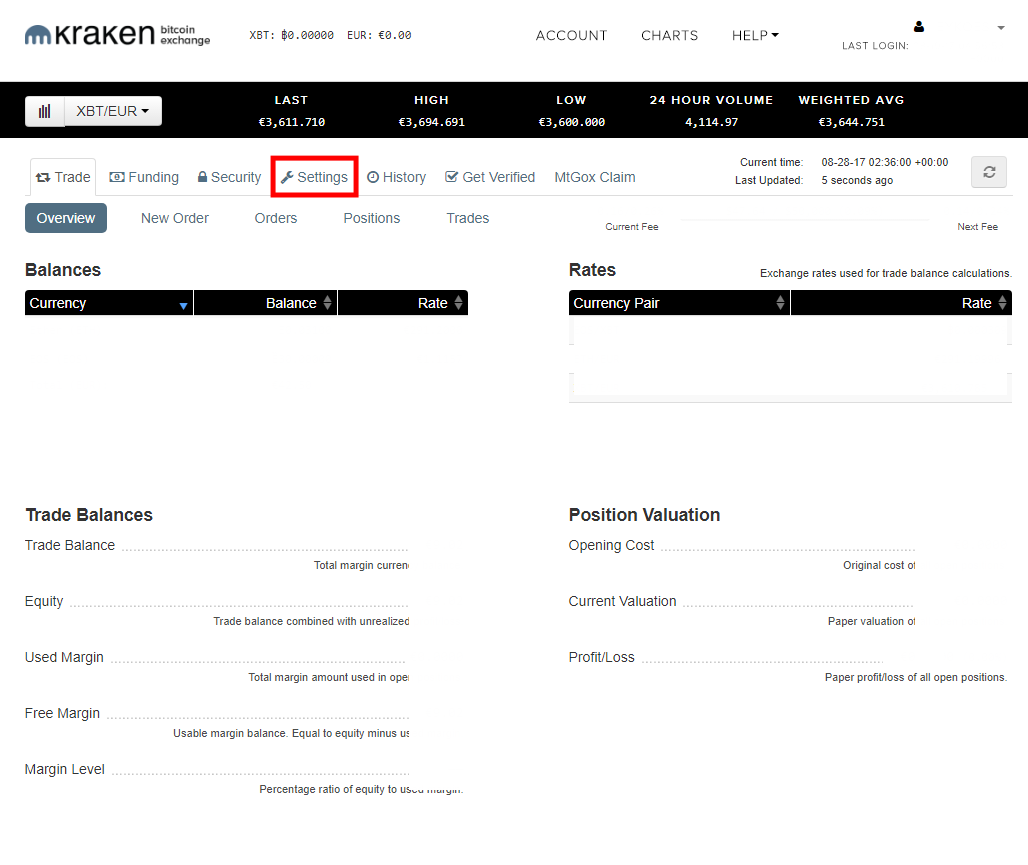Screen dimensions: 1028x865
Task: Click the Next Fee label
Action: tap(978, 227)
